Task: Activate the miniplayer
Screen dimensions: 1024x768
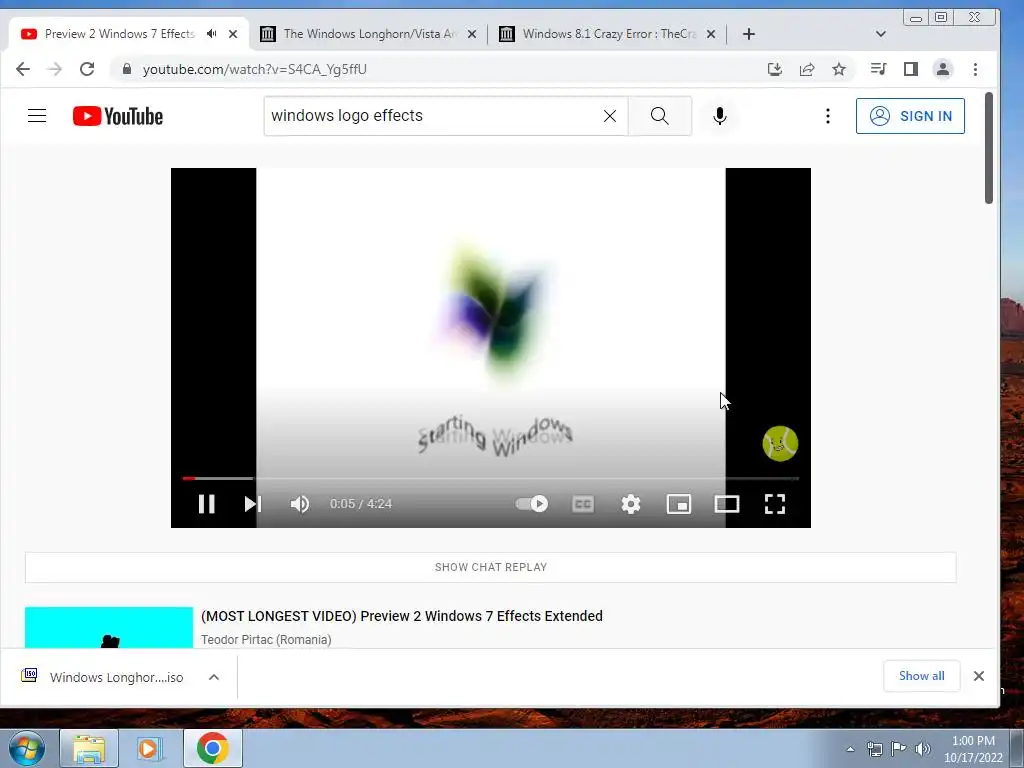Action: click(679, 504)
